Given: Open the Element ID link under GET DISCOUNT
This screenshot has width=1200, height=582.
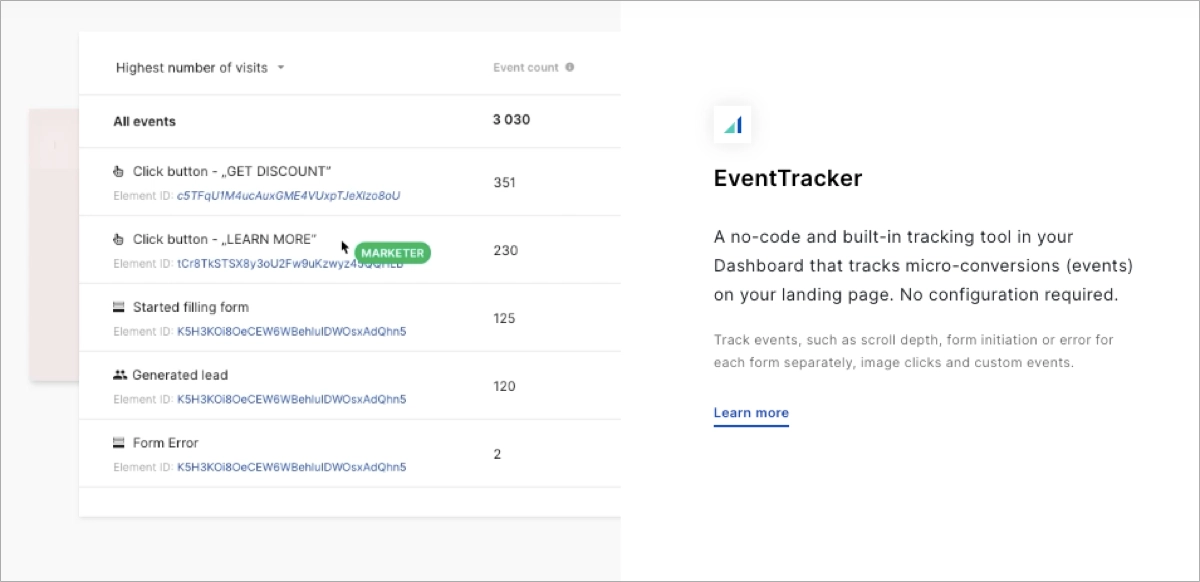Looking at the screenshot, I should coord(288,196).
